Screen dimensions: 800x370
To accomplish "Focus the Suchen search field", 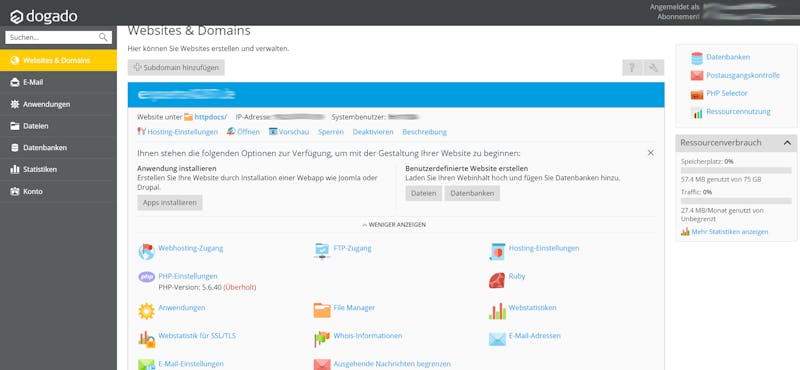I will [x=58, y=37].
